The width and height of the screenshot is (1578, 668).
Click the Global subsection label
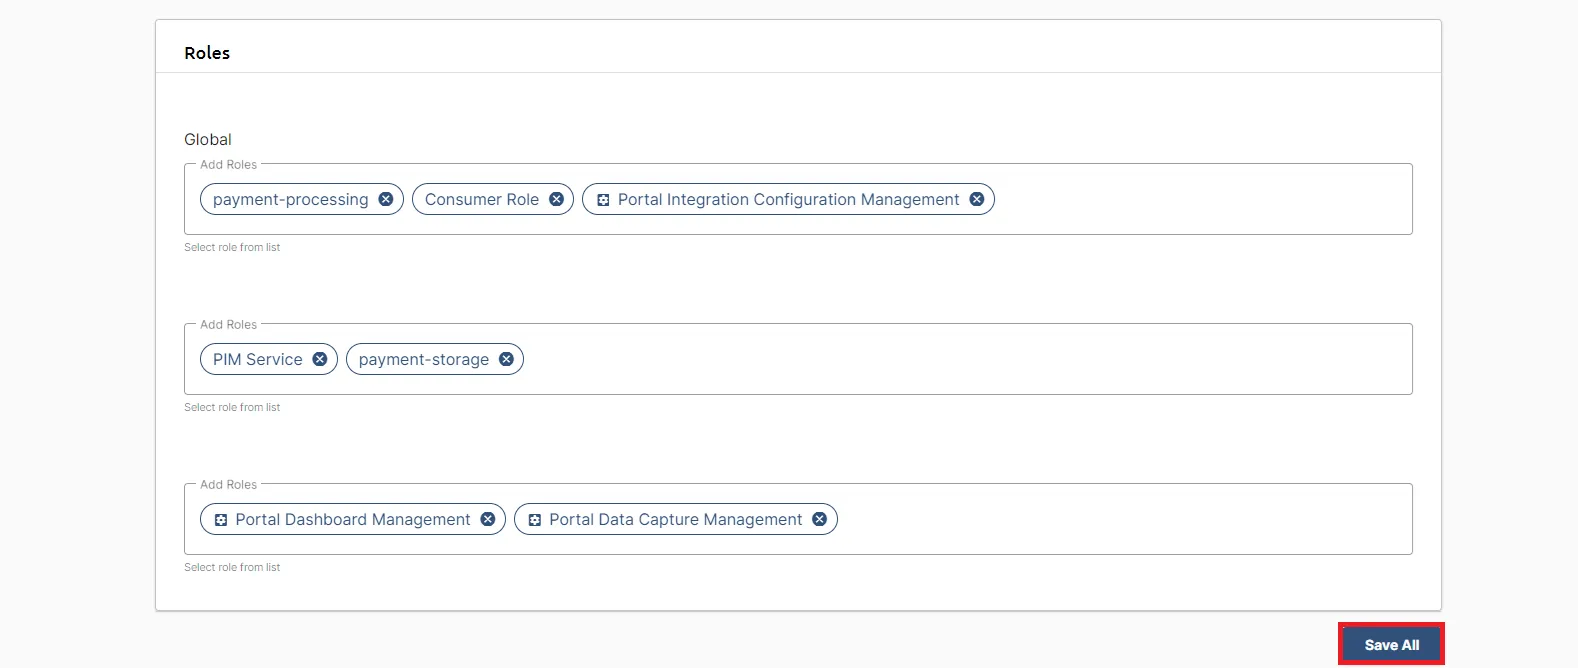pyautogui.click(x=208, y=139)
